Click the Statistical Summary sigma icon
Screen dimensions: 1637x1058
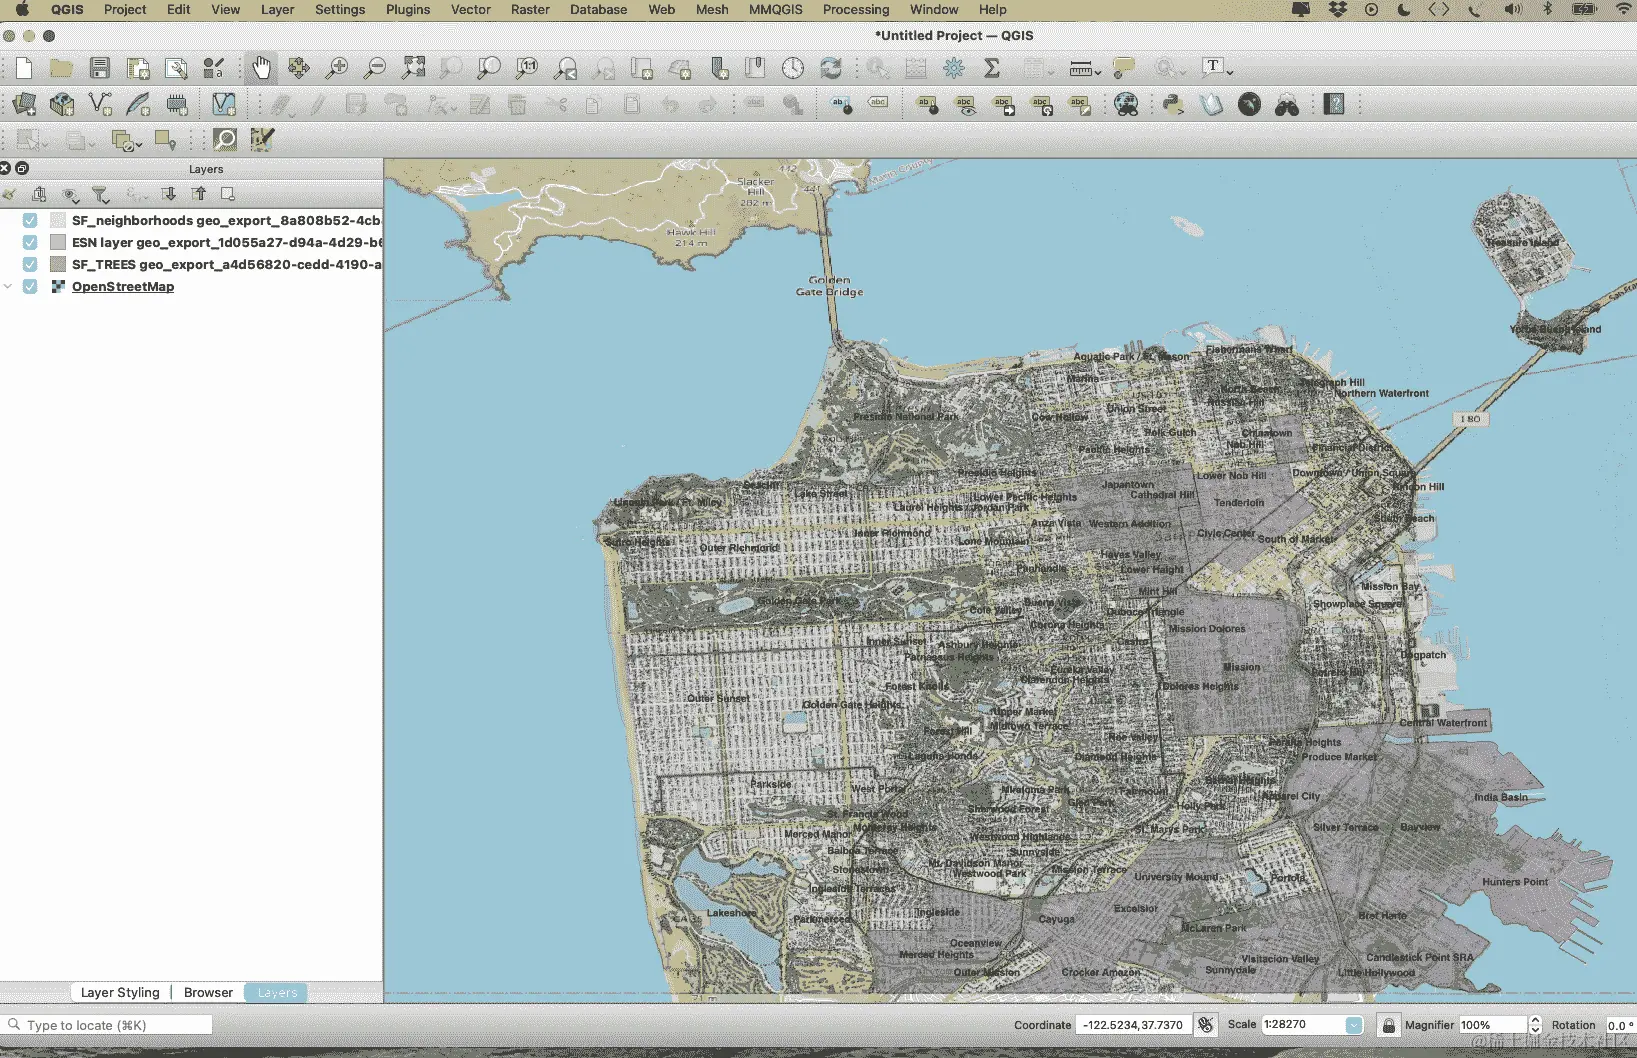pyautogui.click(x=992, y=68)
